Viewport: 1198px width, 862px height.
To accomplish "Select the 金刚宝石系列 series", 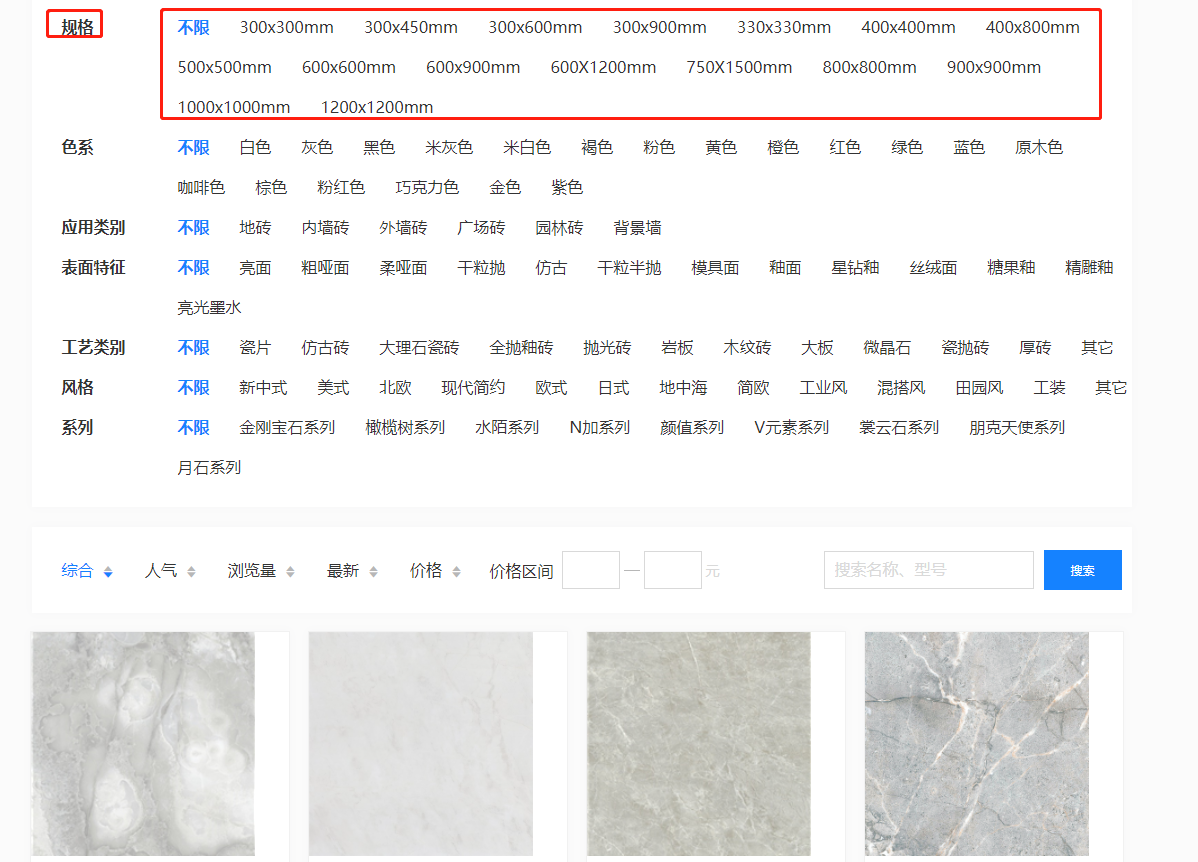I will pyautogui.click(x=287, y=428).
